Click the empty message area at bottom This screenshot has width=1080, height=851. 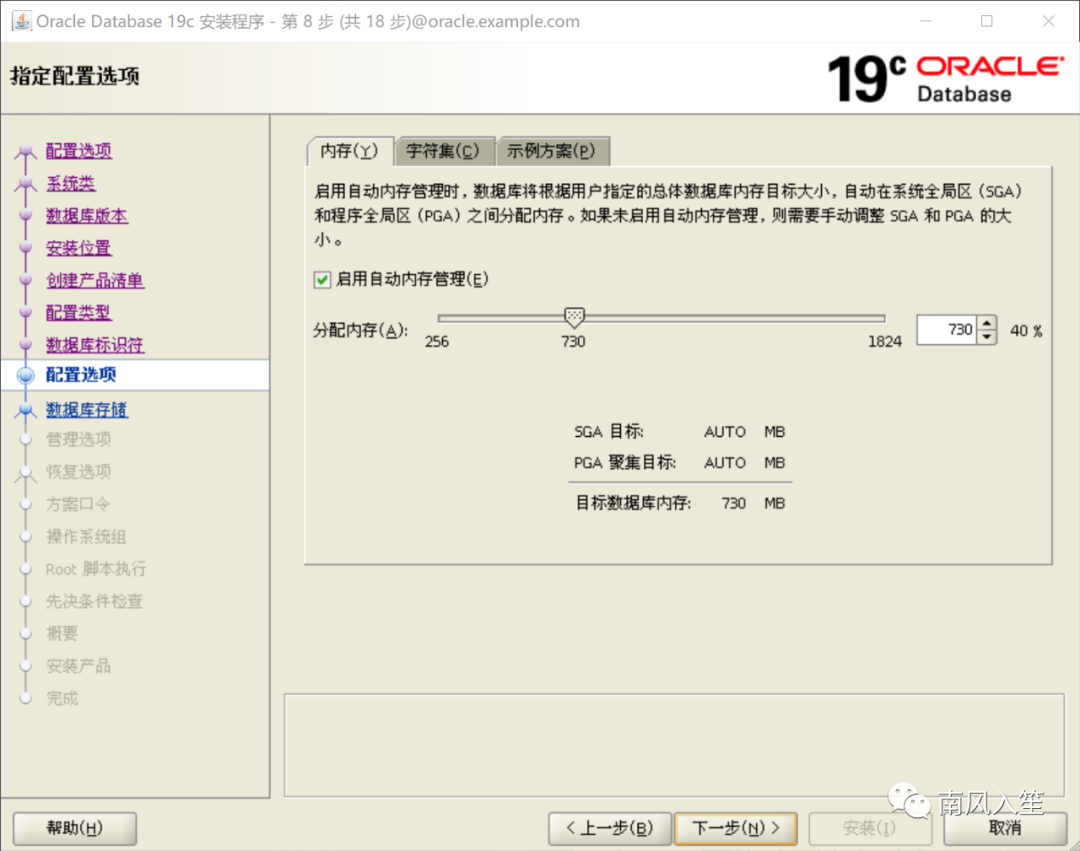(x=674, y=746)
